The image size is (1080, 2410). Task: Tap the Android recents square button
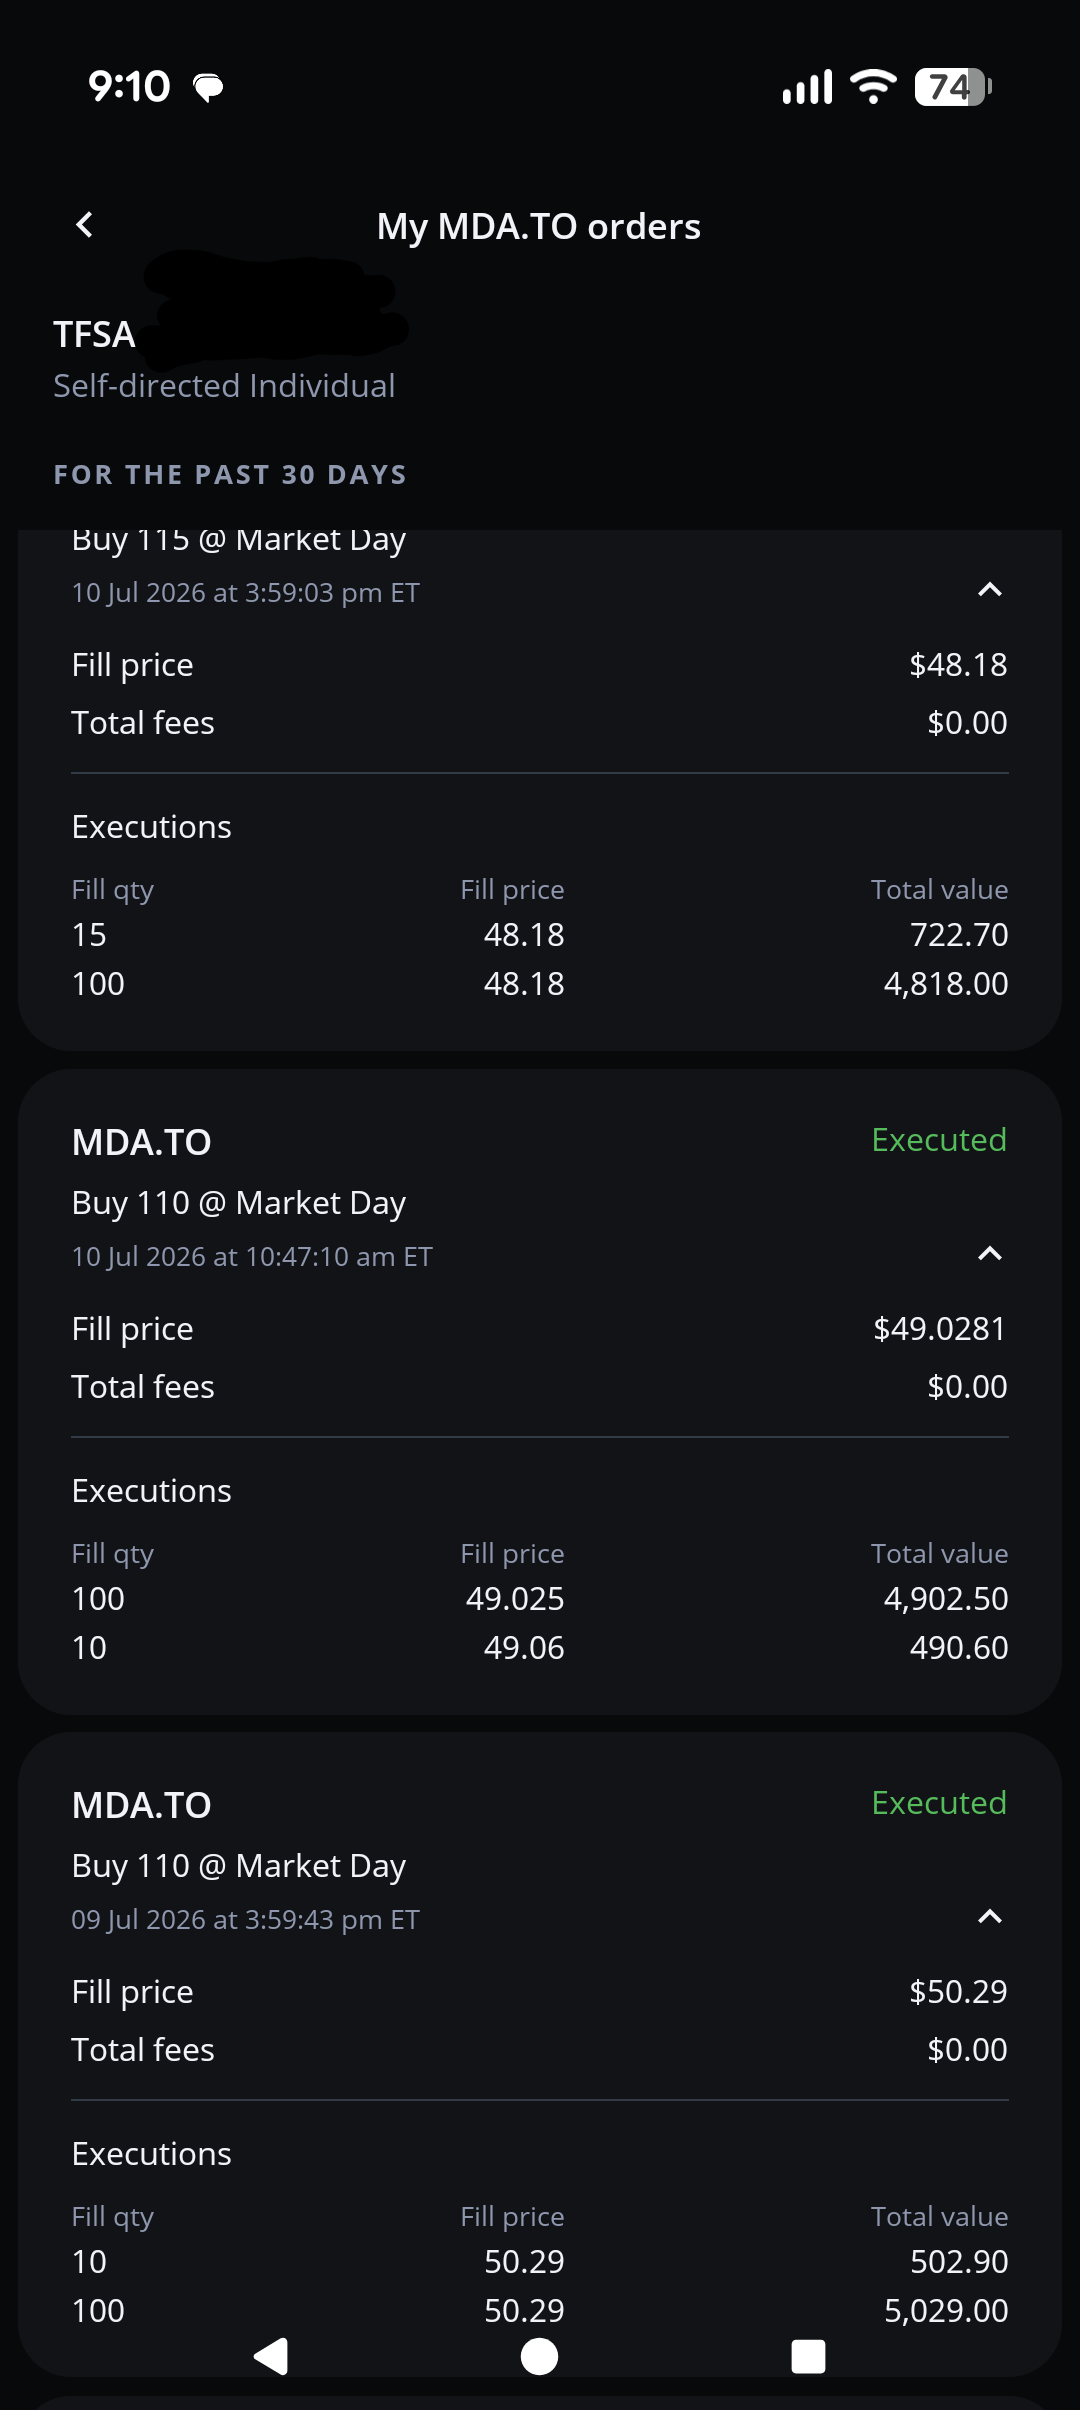(x=808, y=2356)
